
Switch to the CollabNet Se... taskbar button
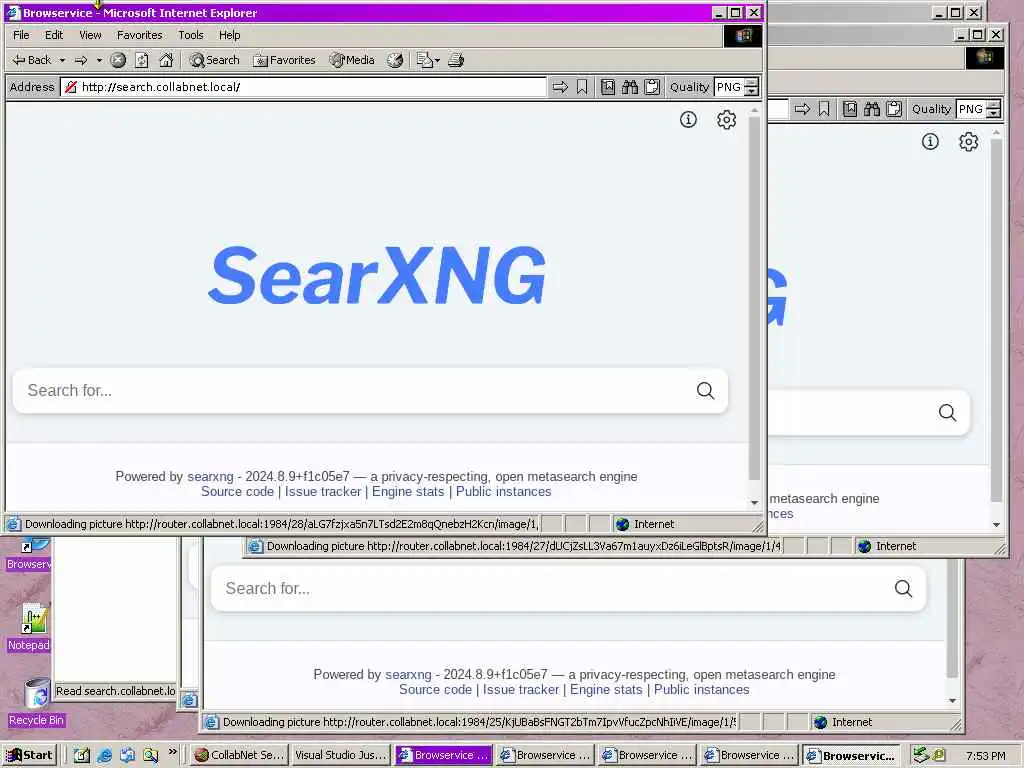tap(240, 755)
